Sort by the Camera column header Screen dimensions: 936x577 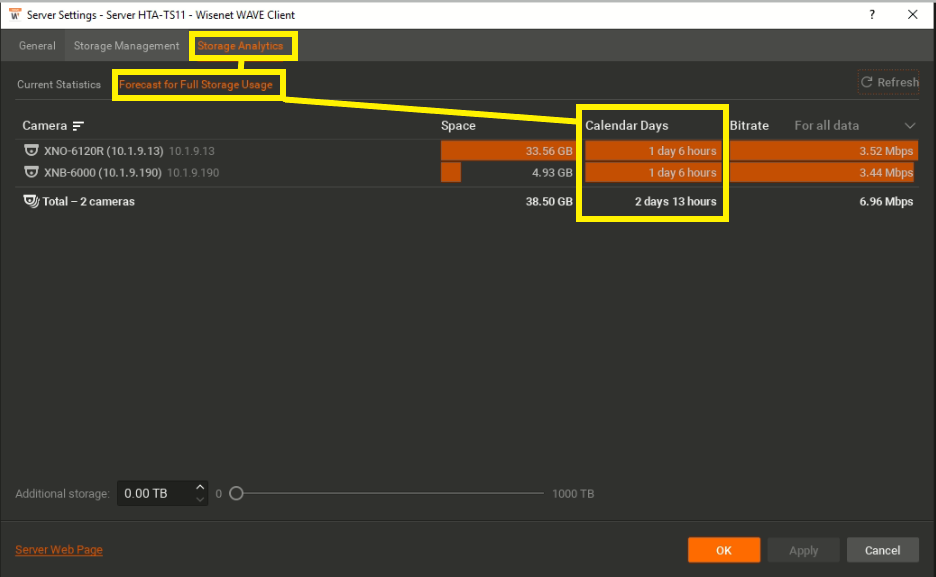click(x=45, y=126)
